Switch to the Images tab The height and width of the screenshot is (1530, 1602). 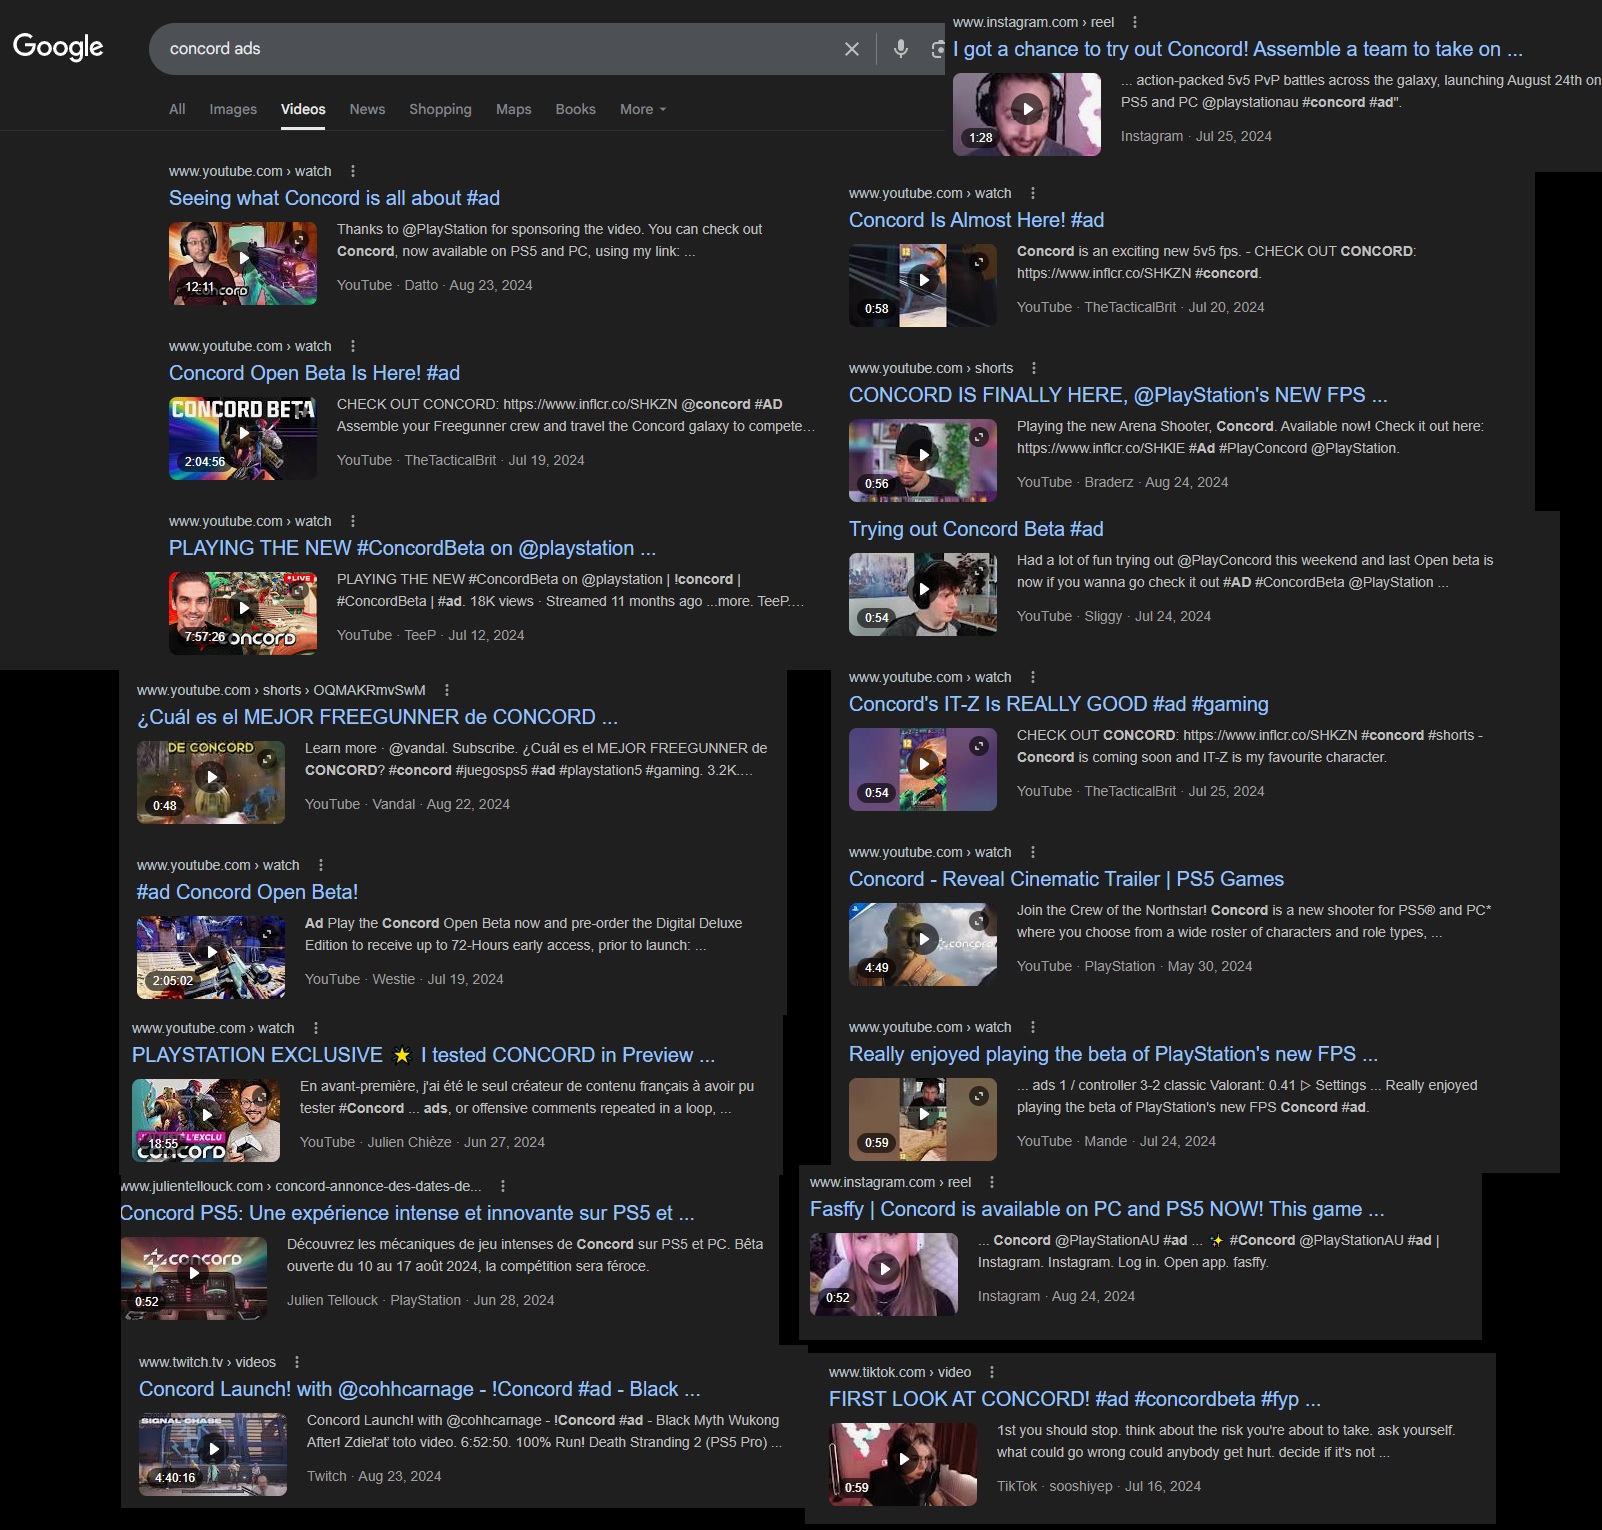coord(233,109)
